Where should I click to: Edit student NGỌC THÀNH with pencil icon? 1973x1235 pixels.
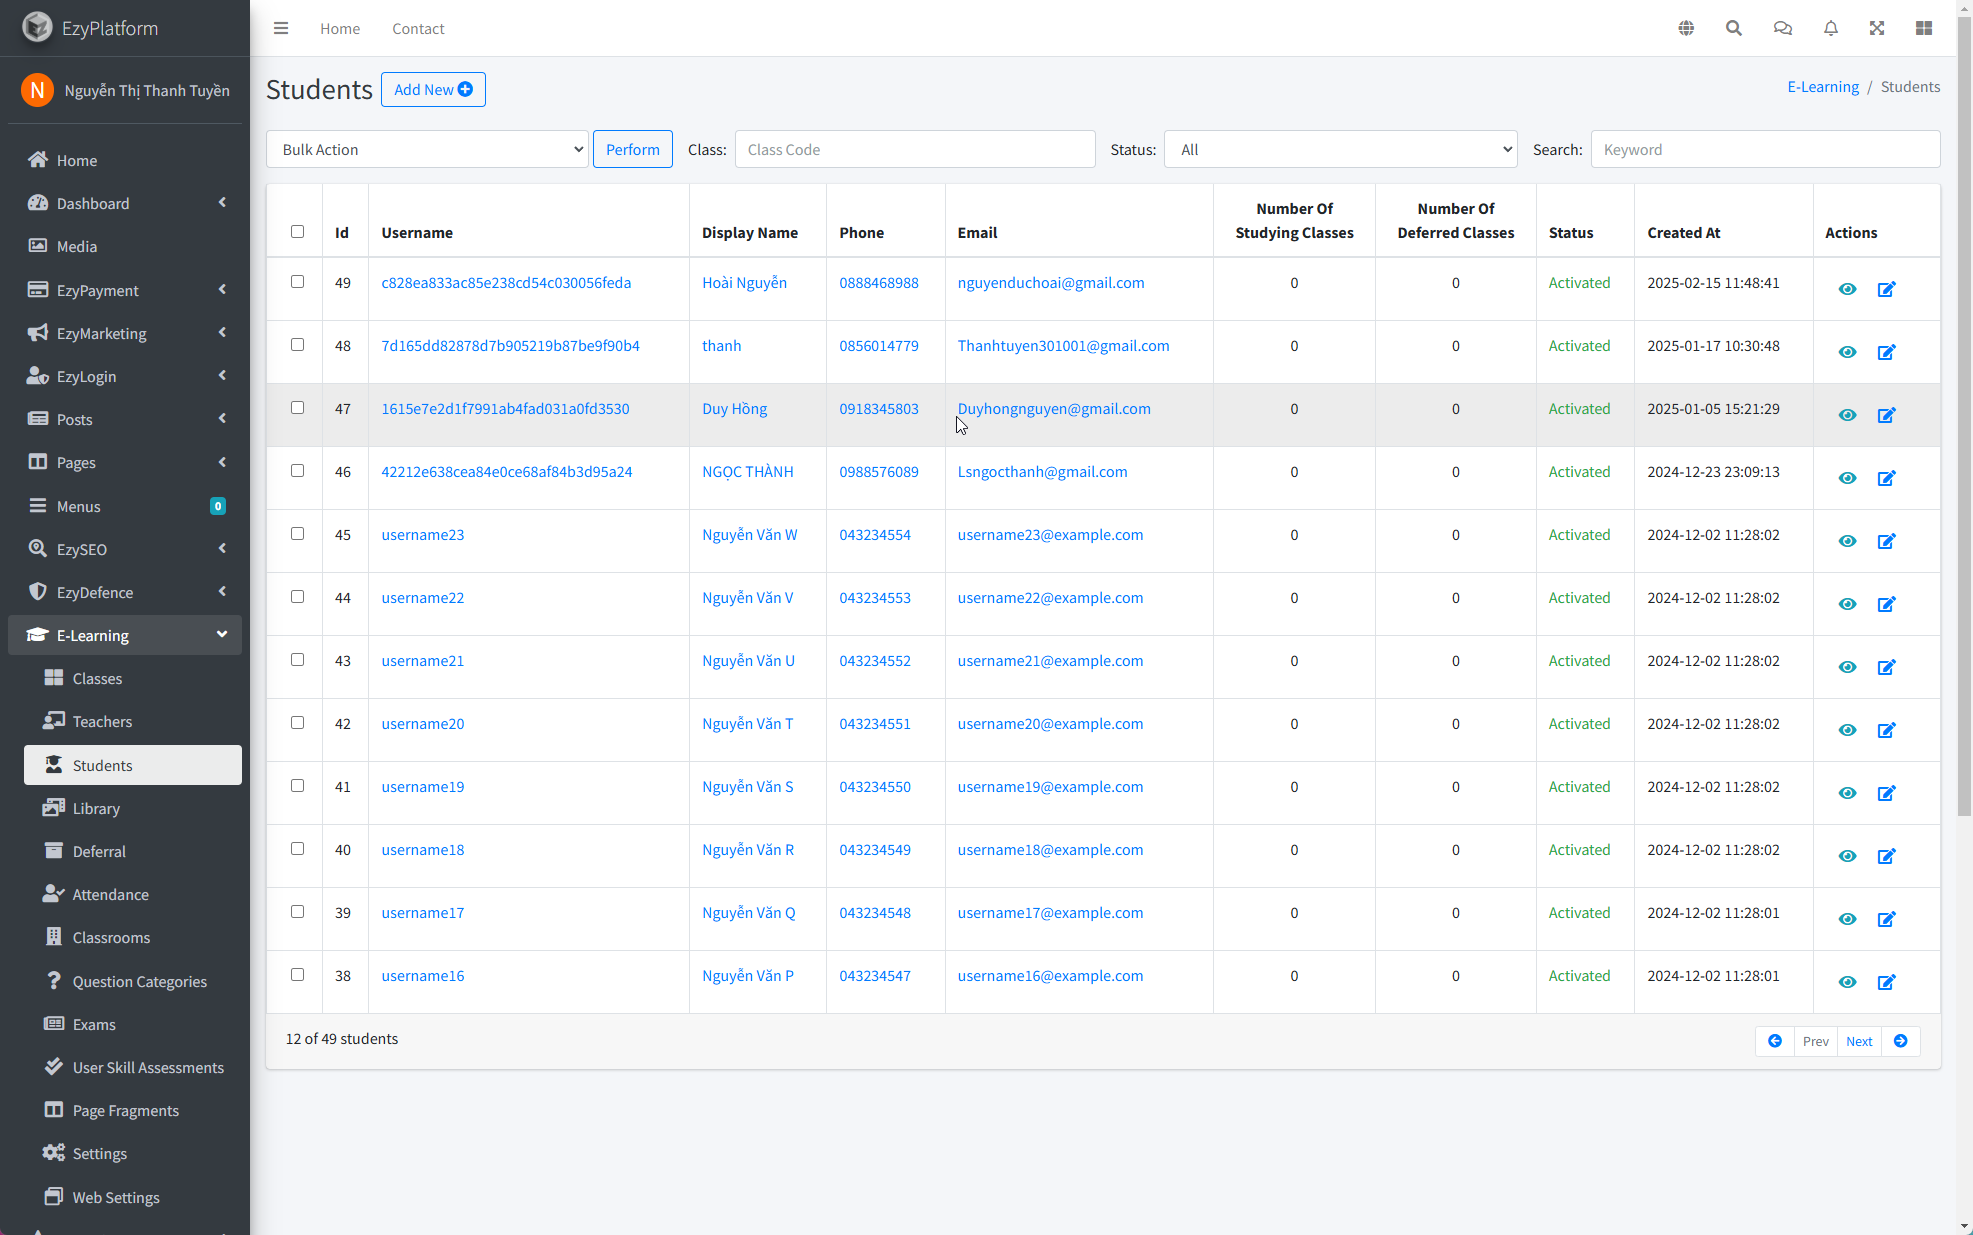point(1886,478)
